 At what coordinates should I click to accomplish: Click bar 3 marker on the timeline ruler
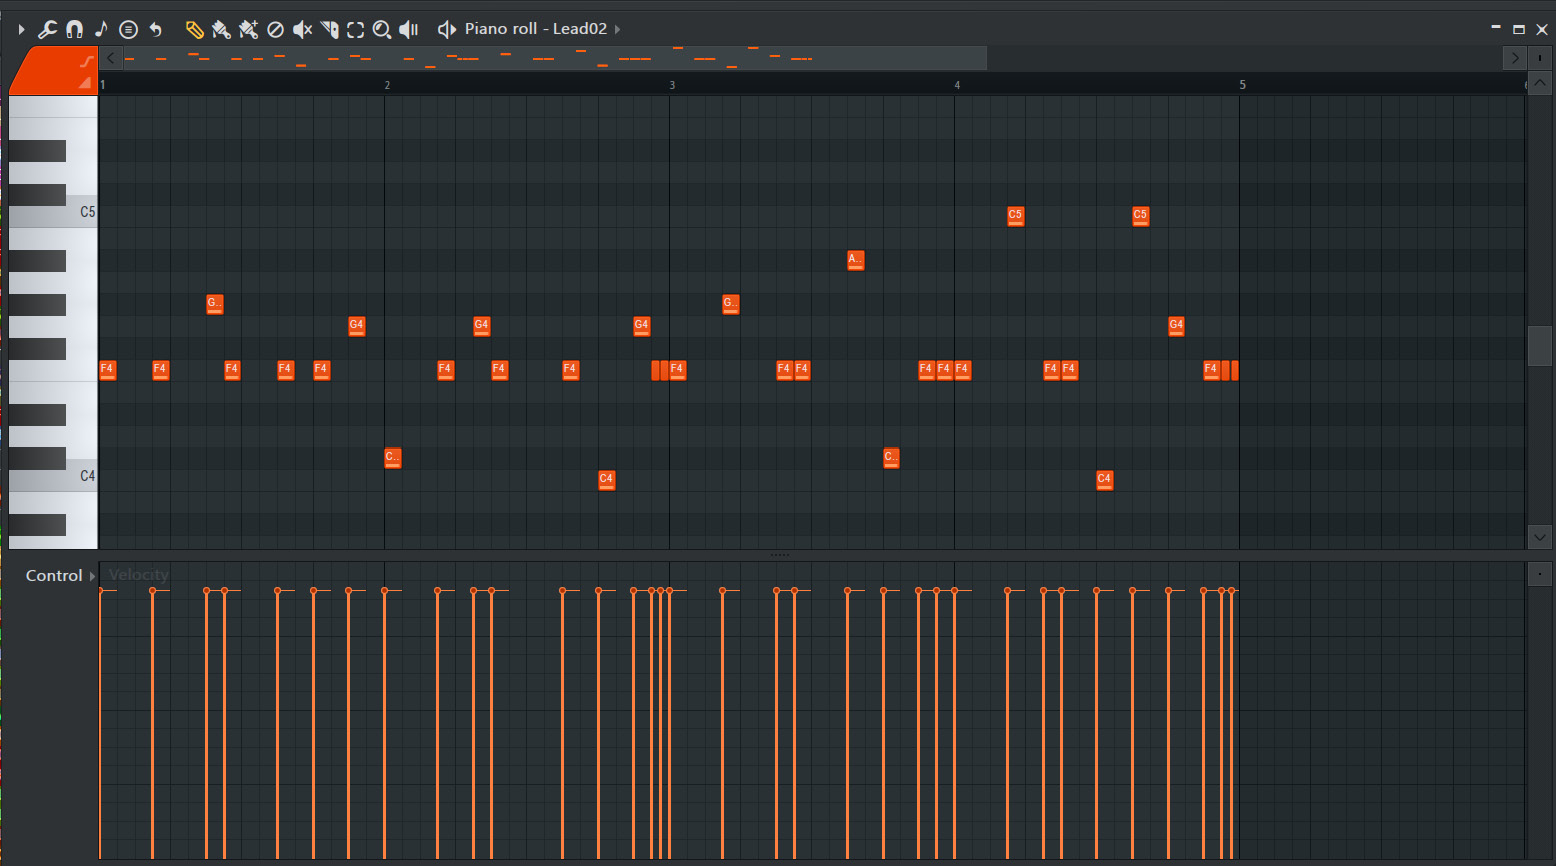672,85
